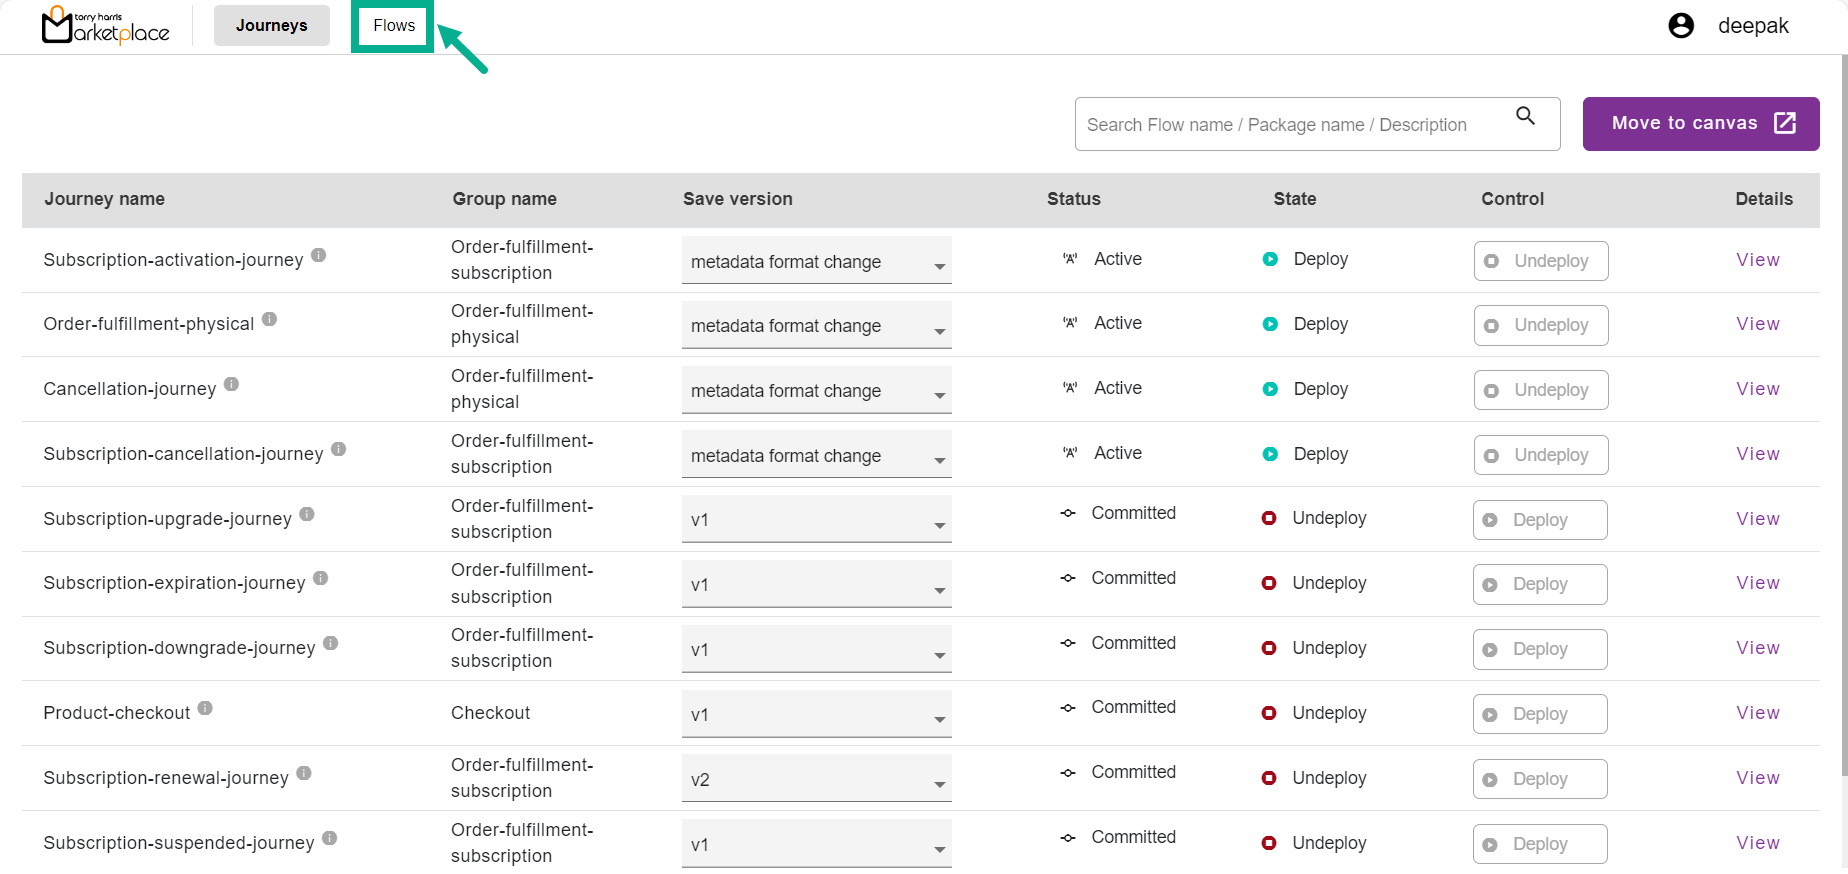Click info icon beside Product-checkout
The width and height of the screenshot is (1848, 874).
[205, 708]
